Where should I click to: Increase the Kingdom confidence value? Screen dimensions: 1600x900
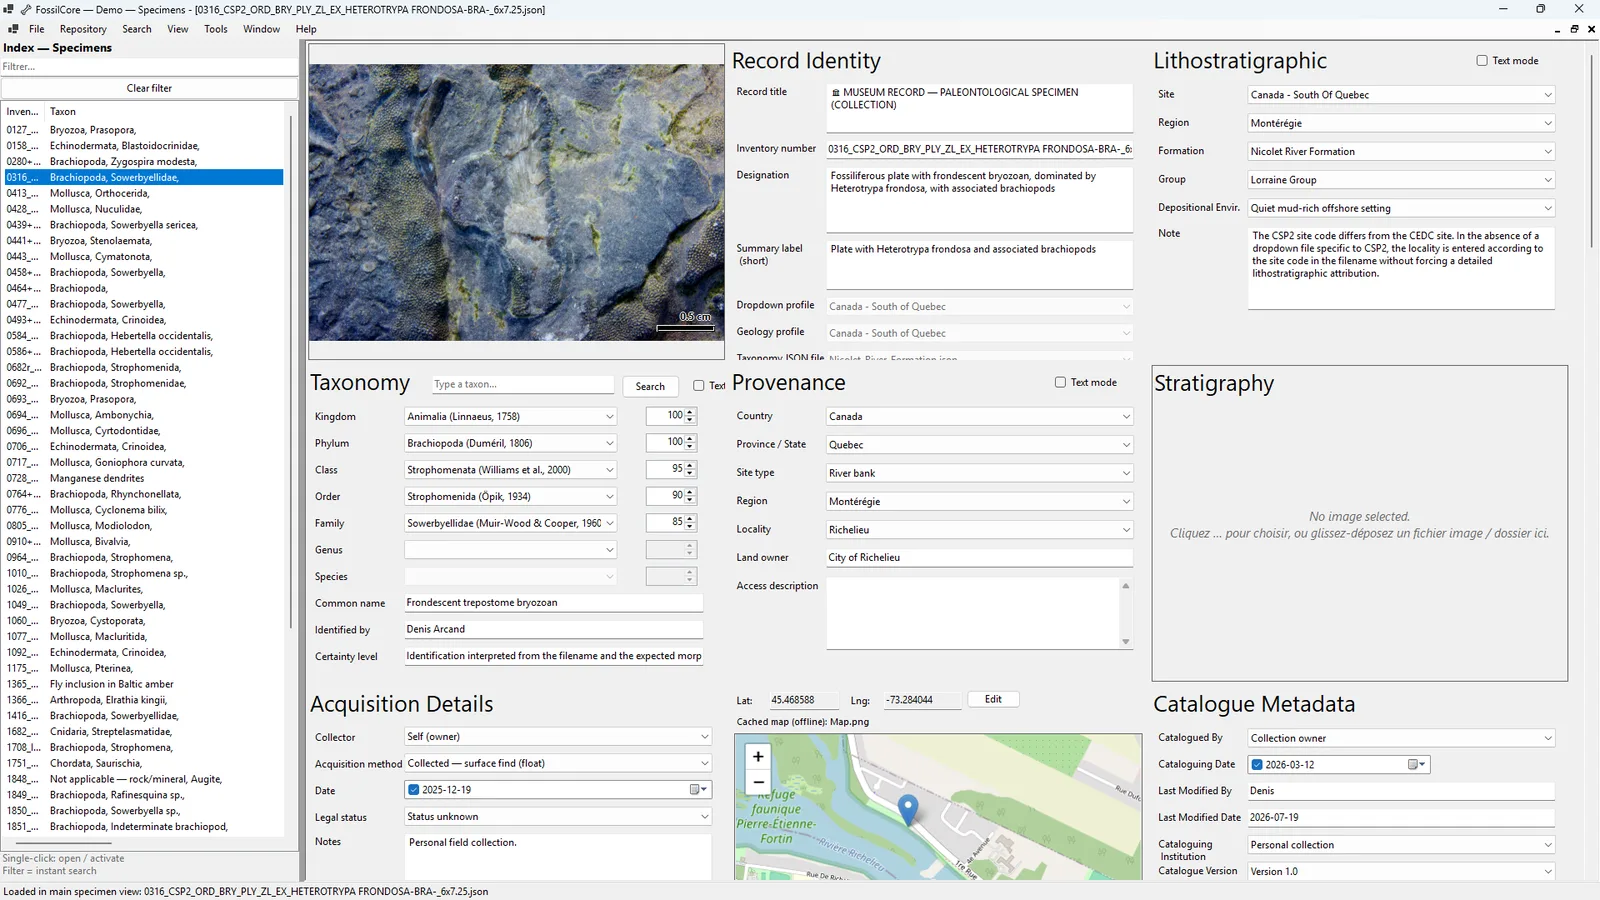(690, 412)
